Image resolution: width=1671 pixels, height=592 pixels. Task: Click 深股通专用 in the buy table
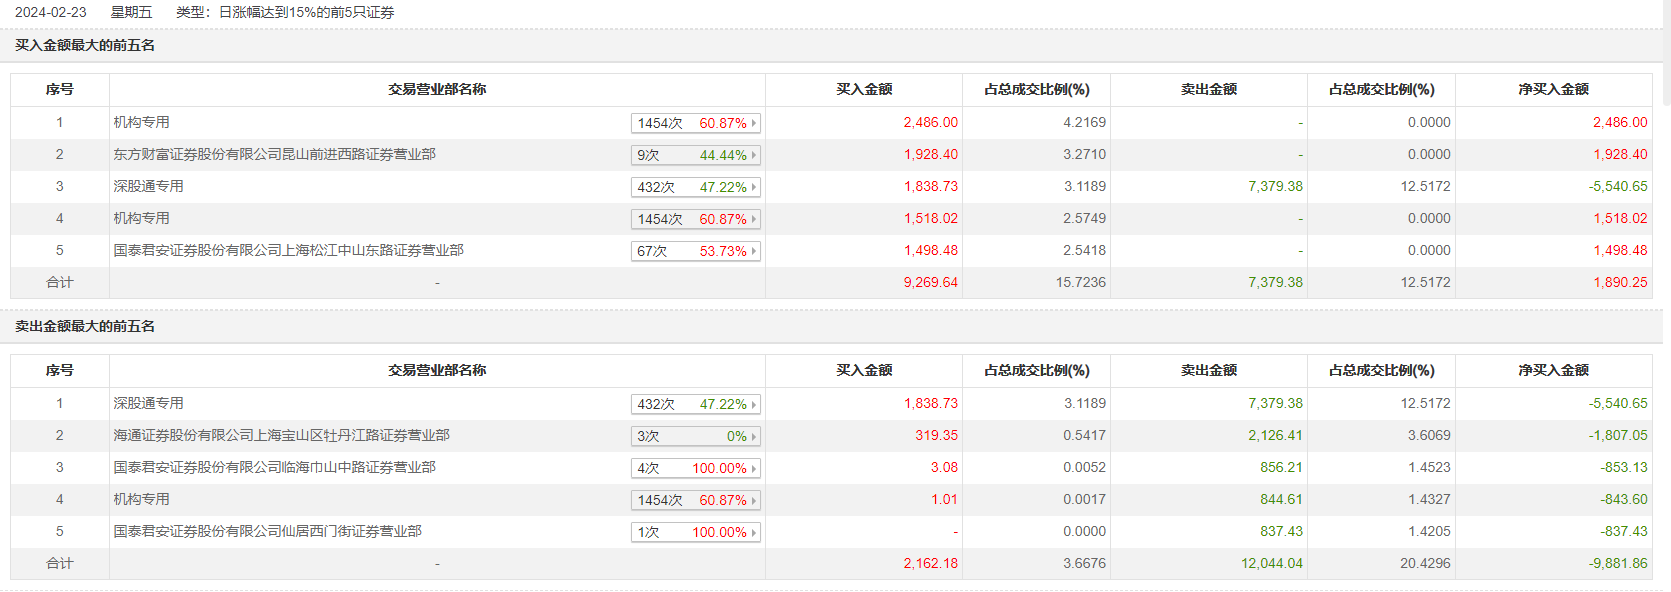pyautogui.click(x=148, y=186)
